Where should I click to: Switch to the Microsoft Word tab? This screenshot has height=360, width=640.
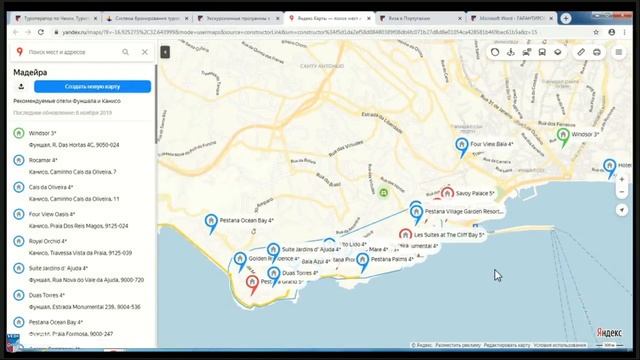(511, 18)
